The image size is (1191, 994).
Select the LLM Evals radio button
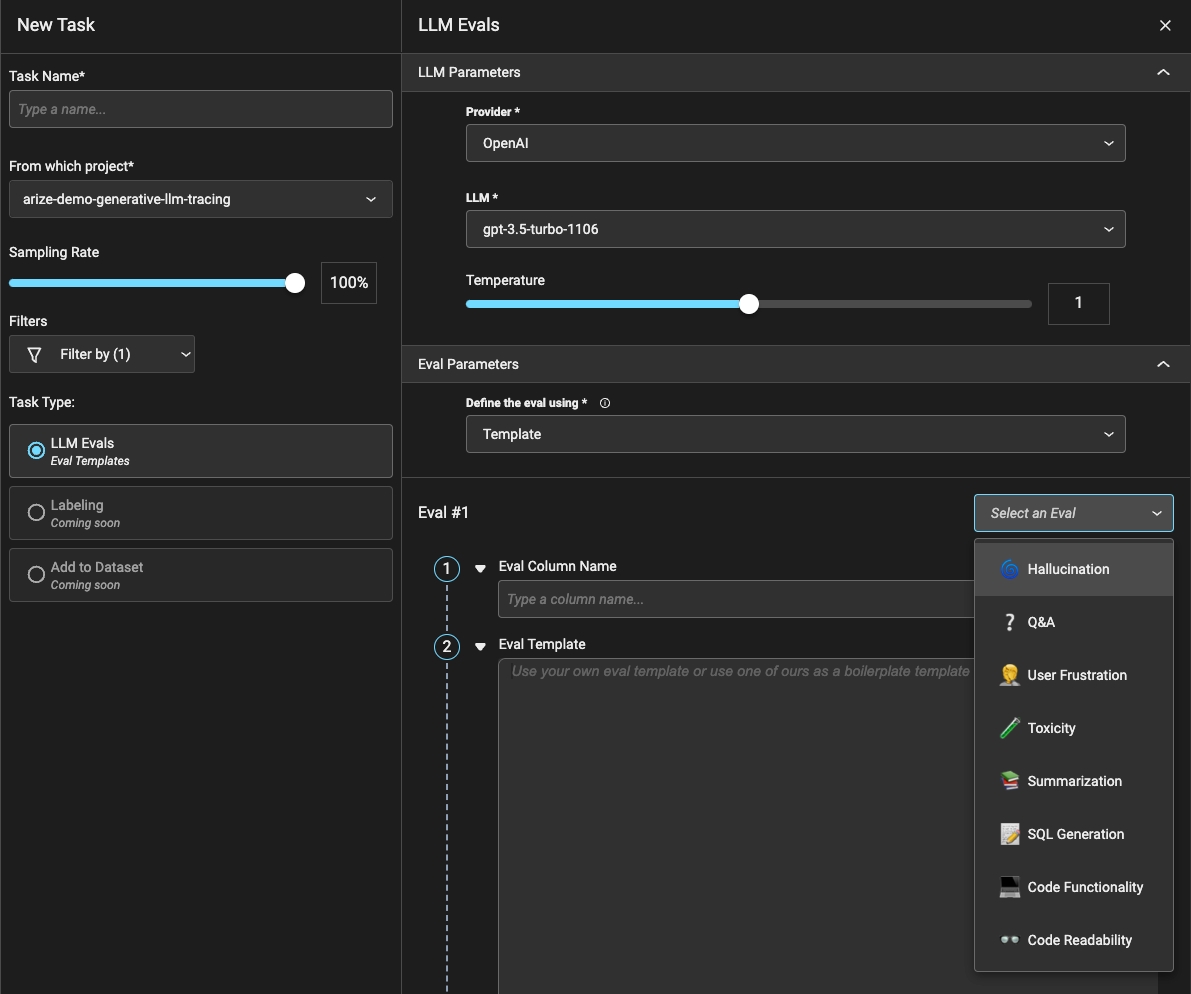pyautogui.click(x=36, y=451)
